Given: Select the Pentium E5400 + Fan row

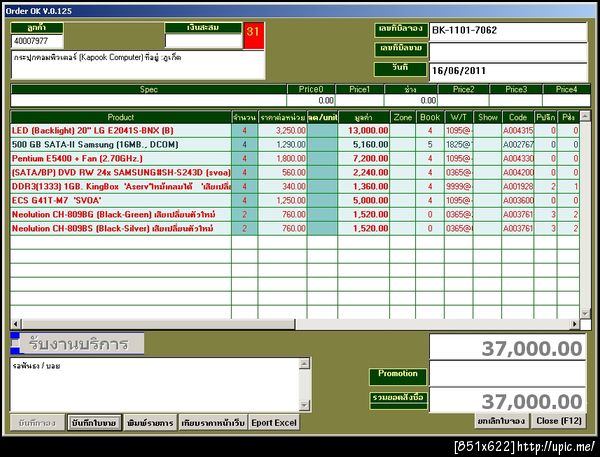Looking at the screenshot, I should click(295, 158).
